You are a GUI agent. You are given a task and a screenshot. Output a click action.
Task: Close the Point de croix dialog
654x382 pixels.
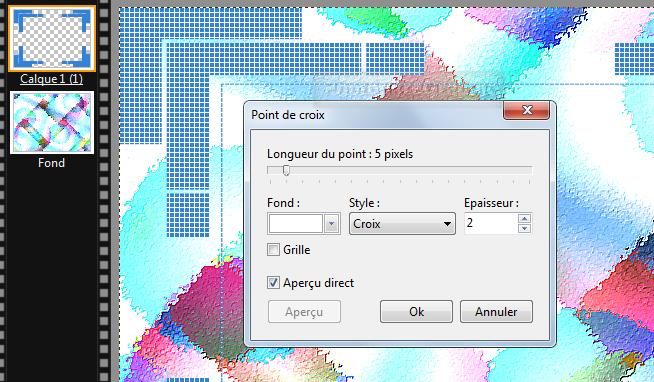click(526, 110)
